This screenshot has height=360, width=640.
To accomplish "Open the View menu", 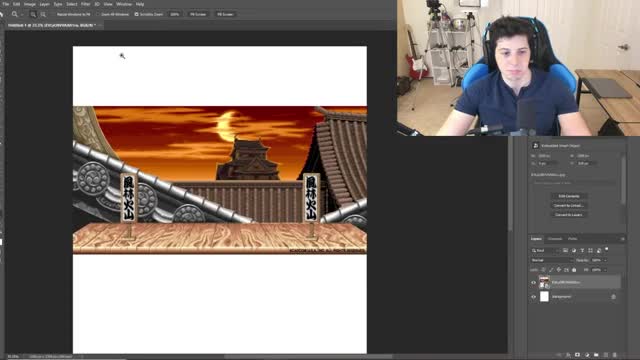I will (x=108, y=4).
